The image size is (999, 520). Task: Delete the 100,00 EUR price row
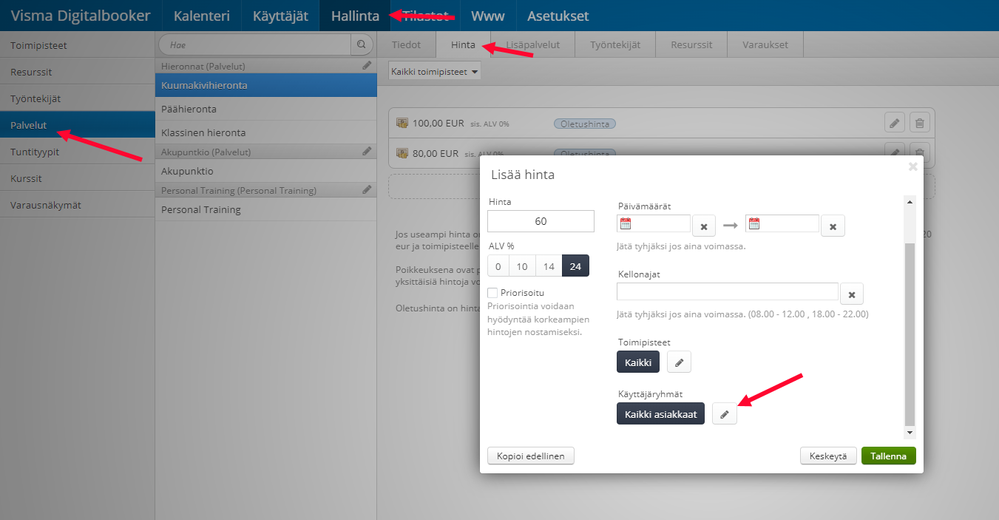click(919, 123)
